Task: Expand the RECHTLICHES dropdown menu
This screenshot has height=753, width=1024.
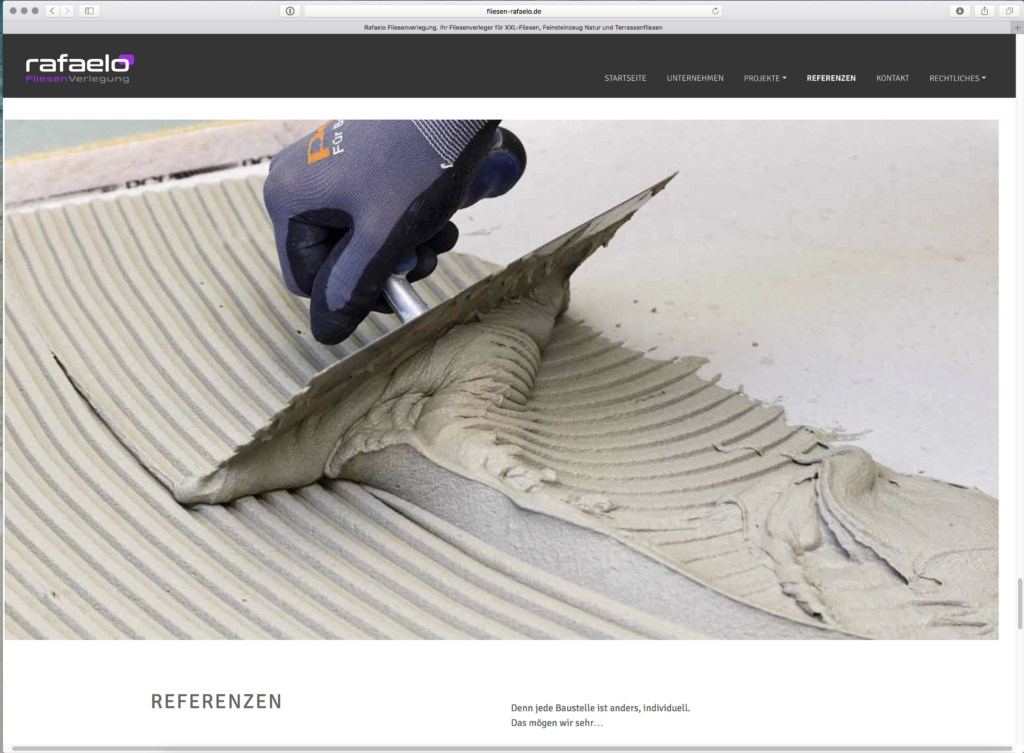Action: [957, 78]
